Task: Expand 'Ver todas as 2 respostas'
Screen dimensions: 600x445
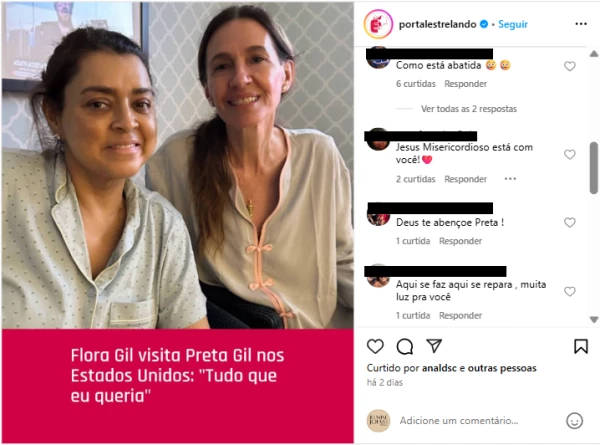Action: coord(469,109)
